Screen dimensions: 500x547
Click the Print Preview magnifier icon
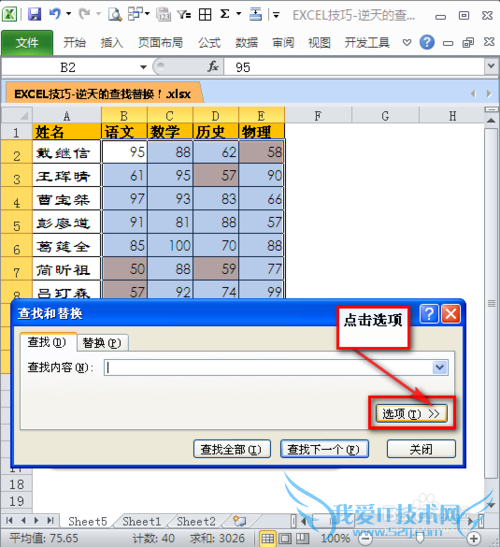point(115,15)
